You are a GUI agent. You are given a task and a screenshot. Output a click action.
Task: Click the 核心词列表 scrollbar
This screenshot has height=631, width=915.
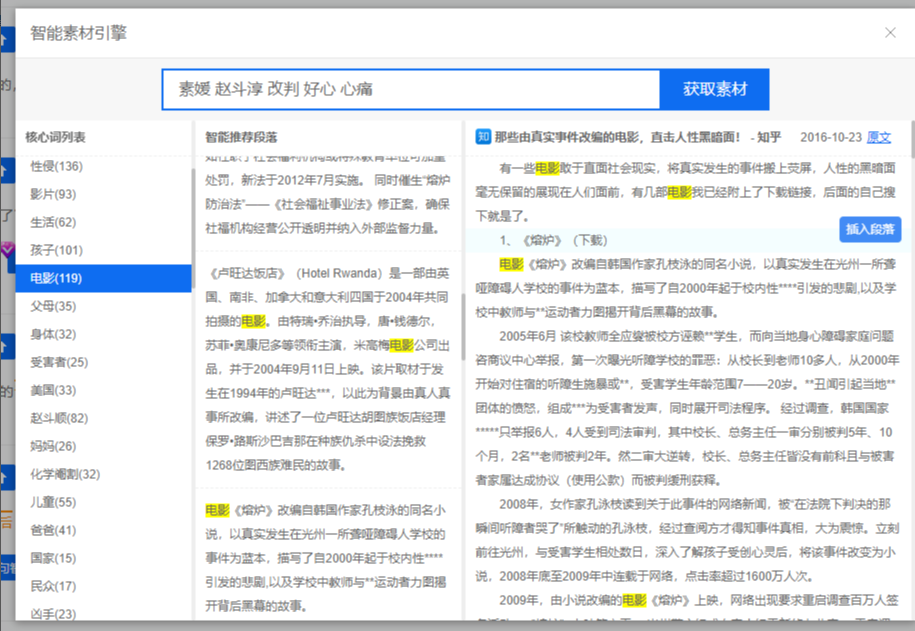(193, 228)
